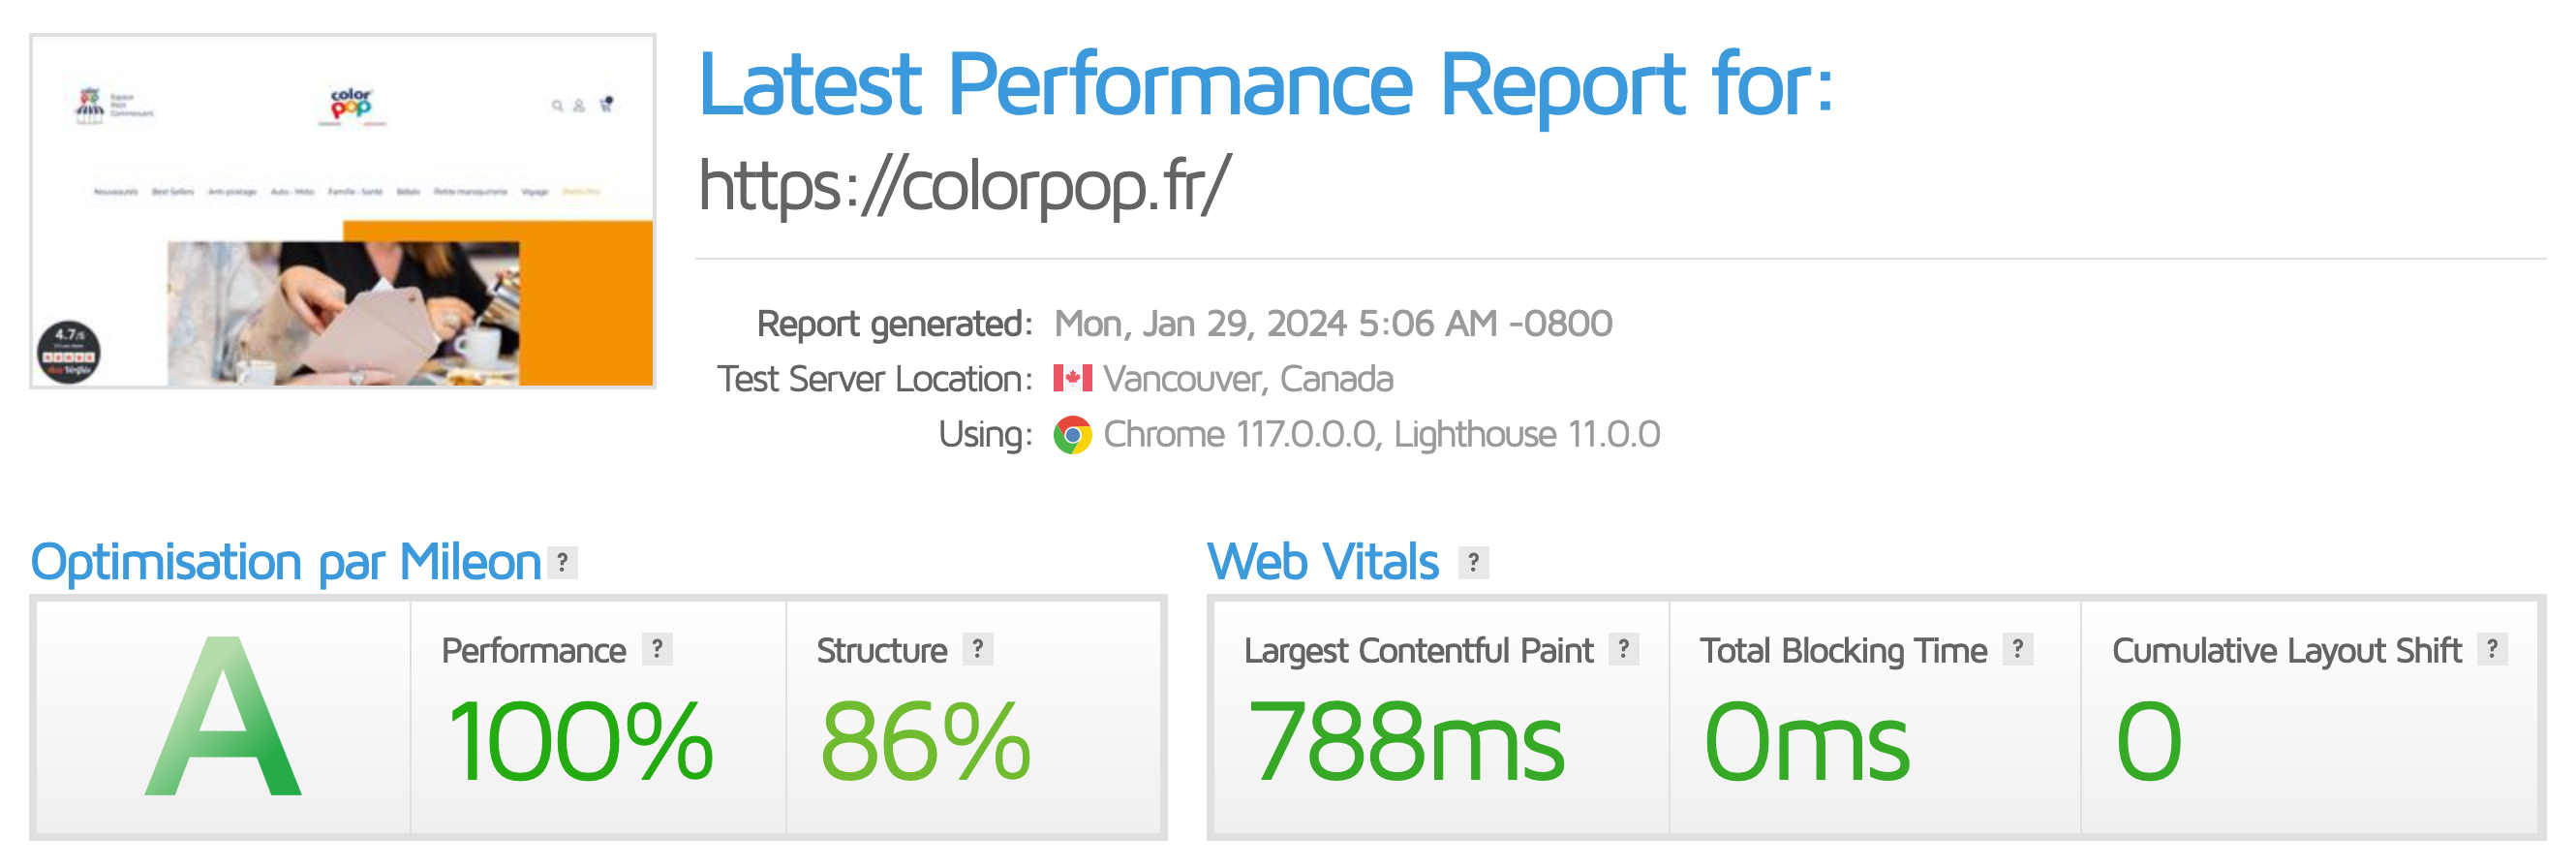This screenshot has width=2576, height=868.
Task: Select Best Sellers in the navigation menu
Action: [174, 192]
